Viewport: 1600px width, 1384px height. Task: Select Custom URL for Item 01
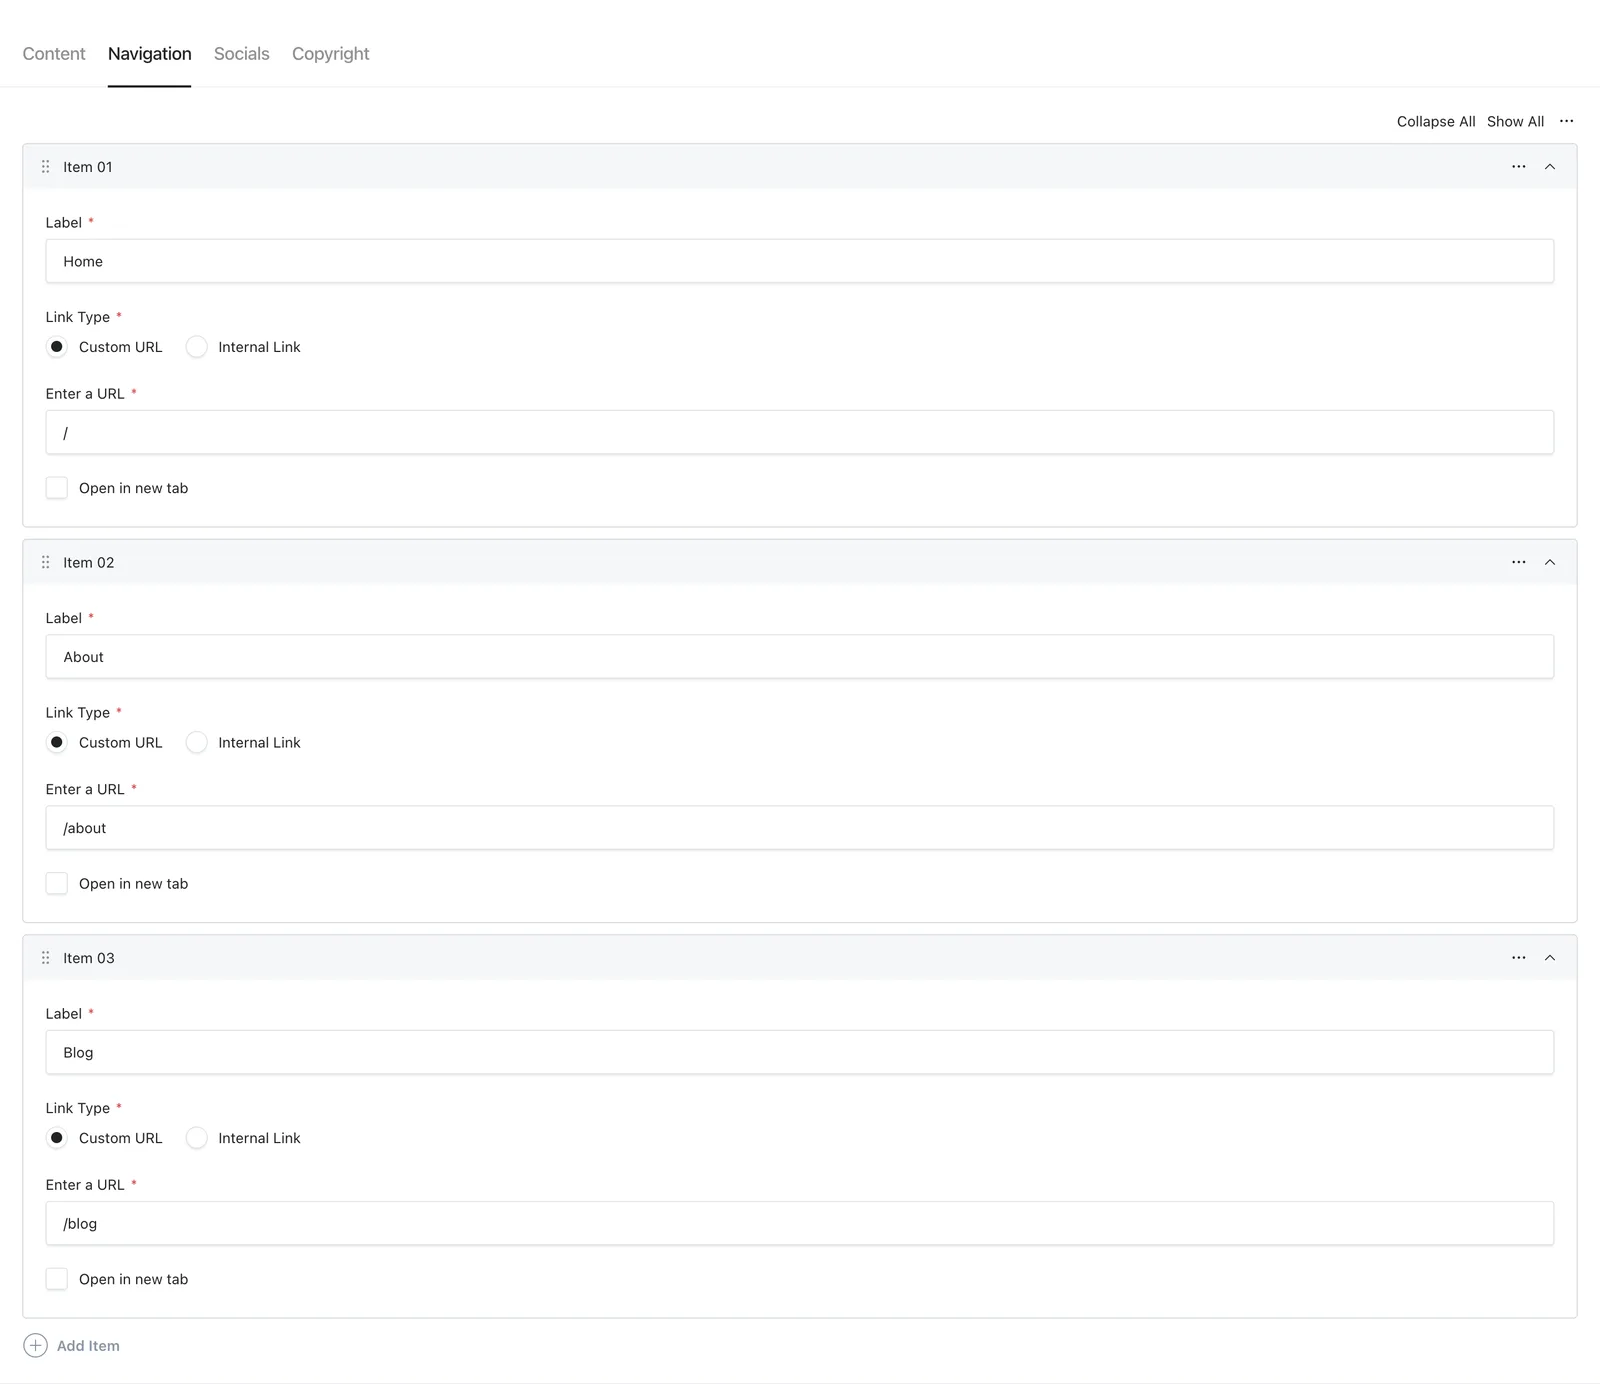[57, 347]
